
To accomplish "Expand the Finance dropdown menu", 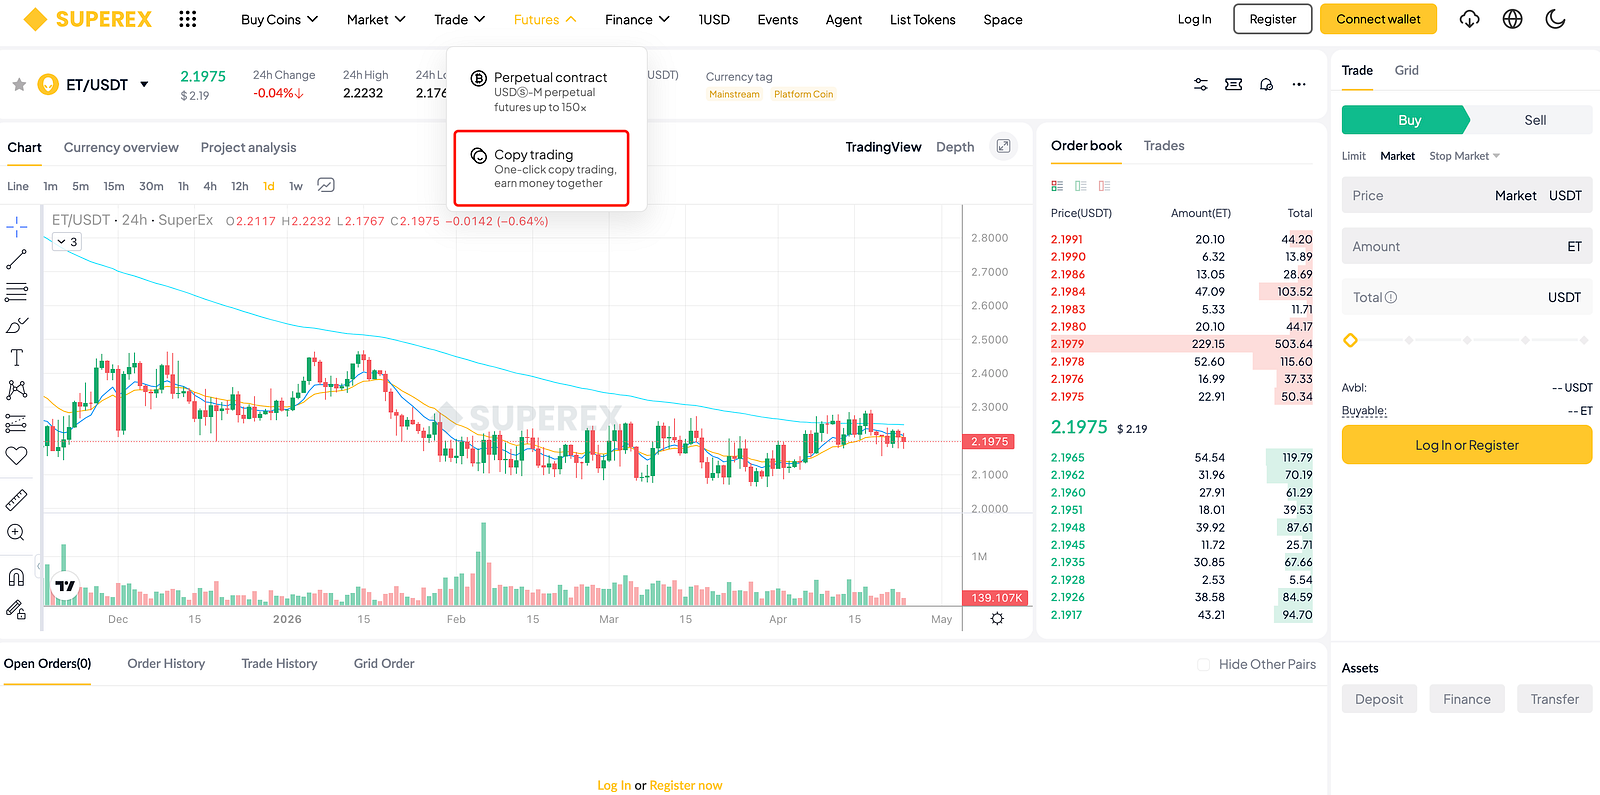I will [x=637, y=19].
